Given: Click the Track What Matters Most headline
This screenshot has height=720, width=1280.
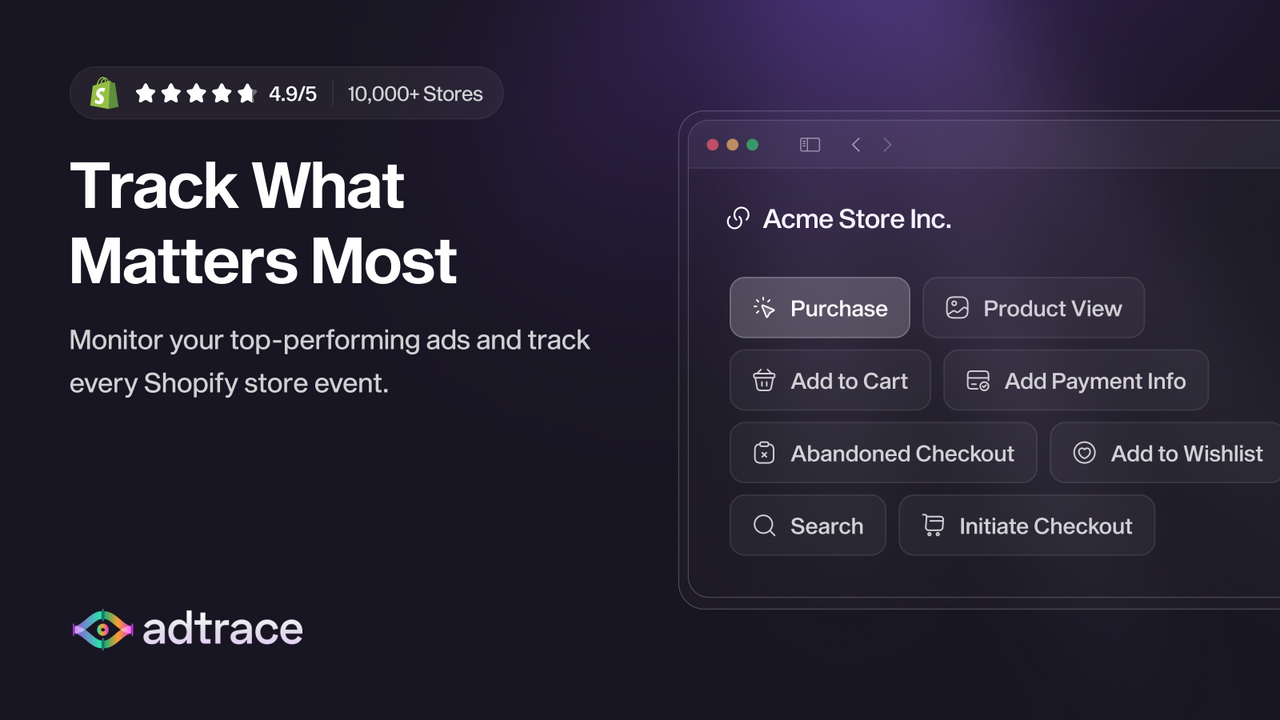Looking at the screenshot, I should click(x=263, y=223).
